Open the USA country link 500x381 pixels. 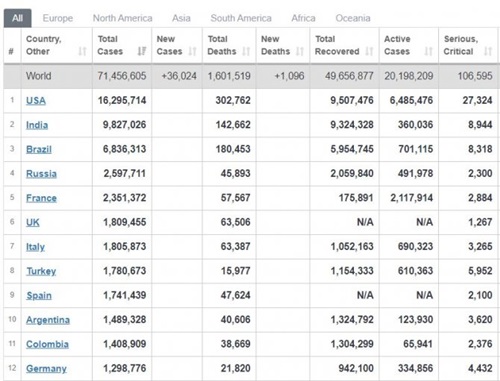(36, 100)
